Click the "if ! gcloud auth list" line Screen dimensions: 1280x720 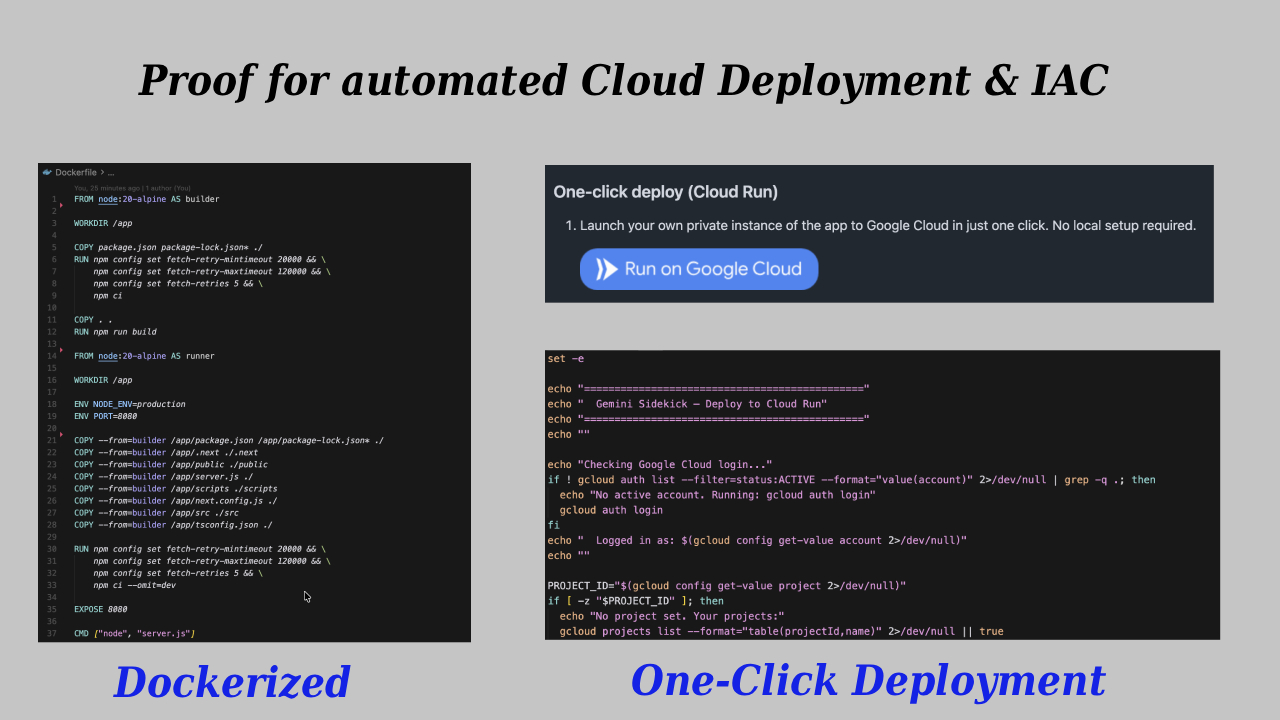(851, 480)
